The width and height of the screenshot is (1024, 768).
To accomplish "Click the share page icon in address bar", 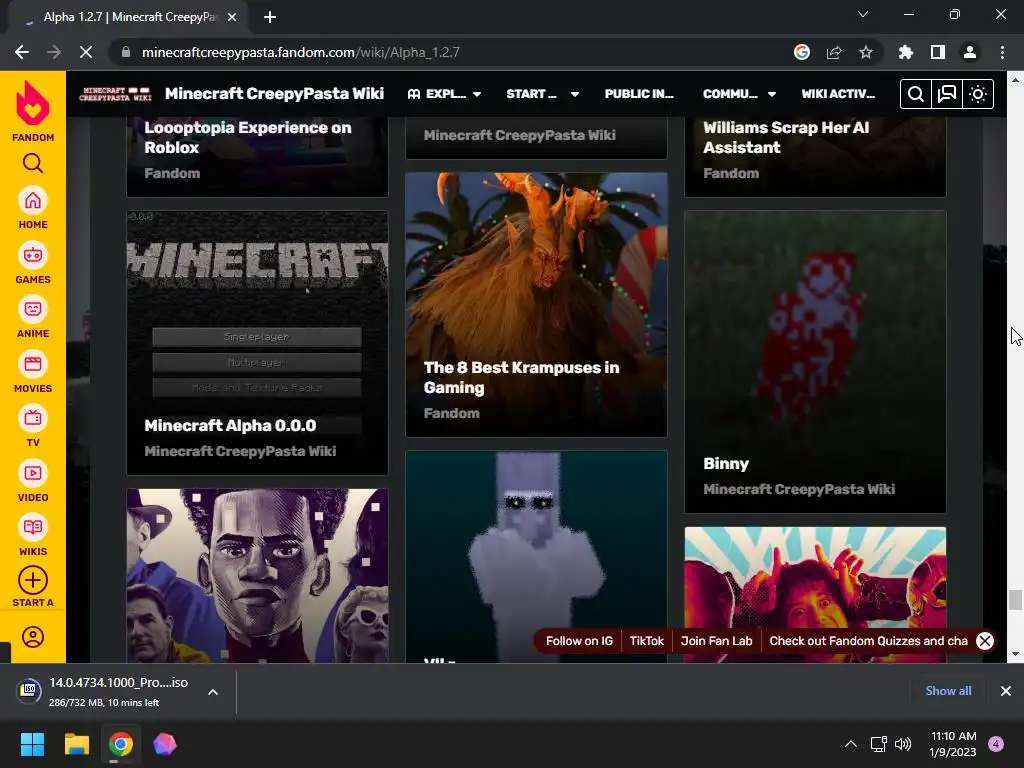I will tap(834, 52).
